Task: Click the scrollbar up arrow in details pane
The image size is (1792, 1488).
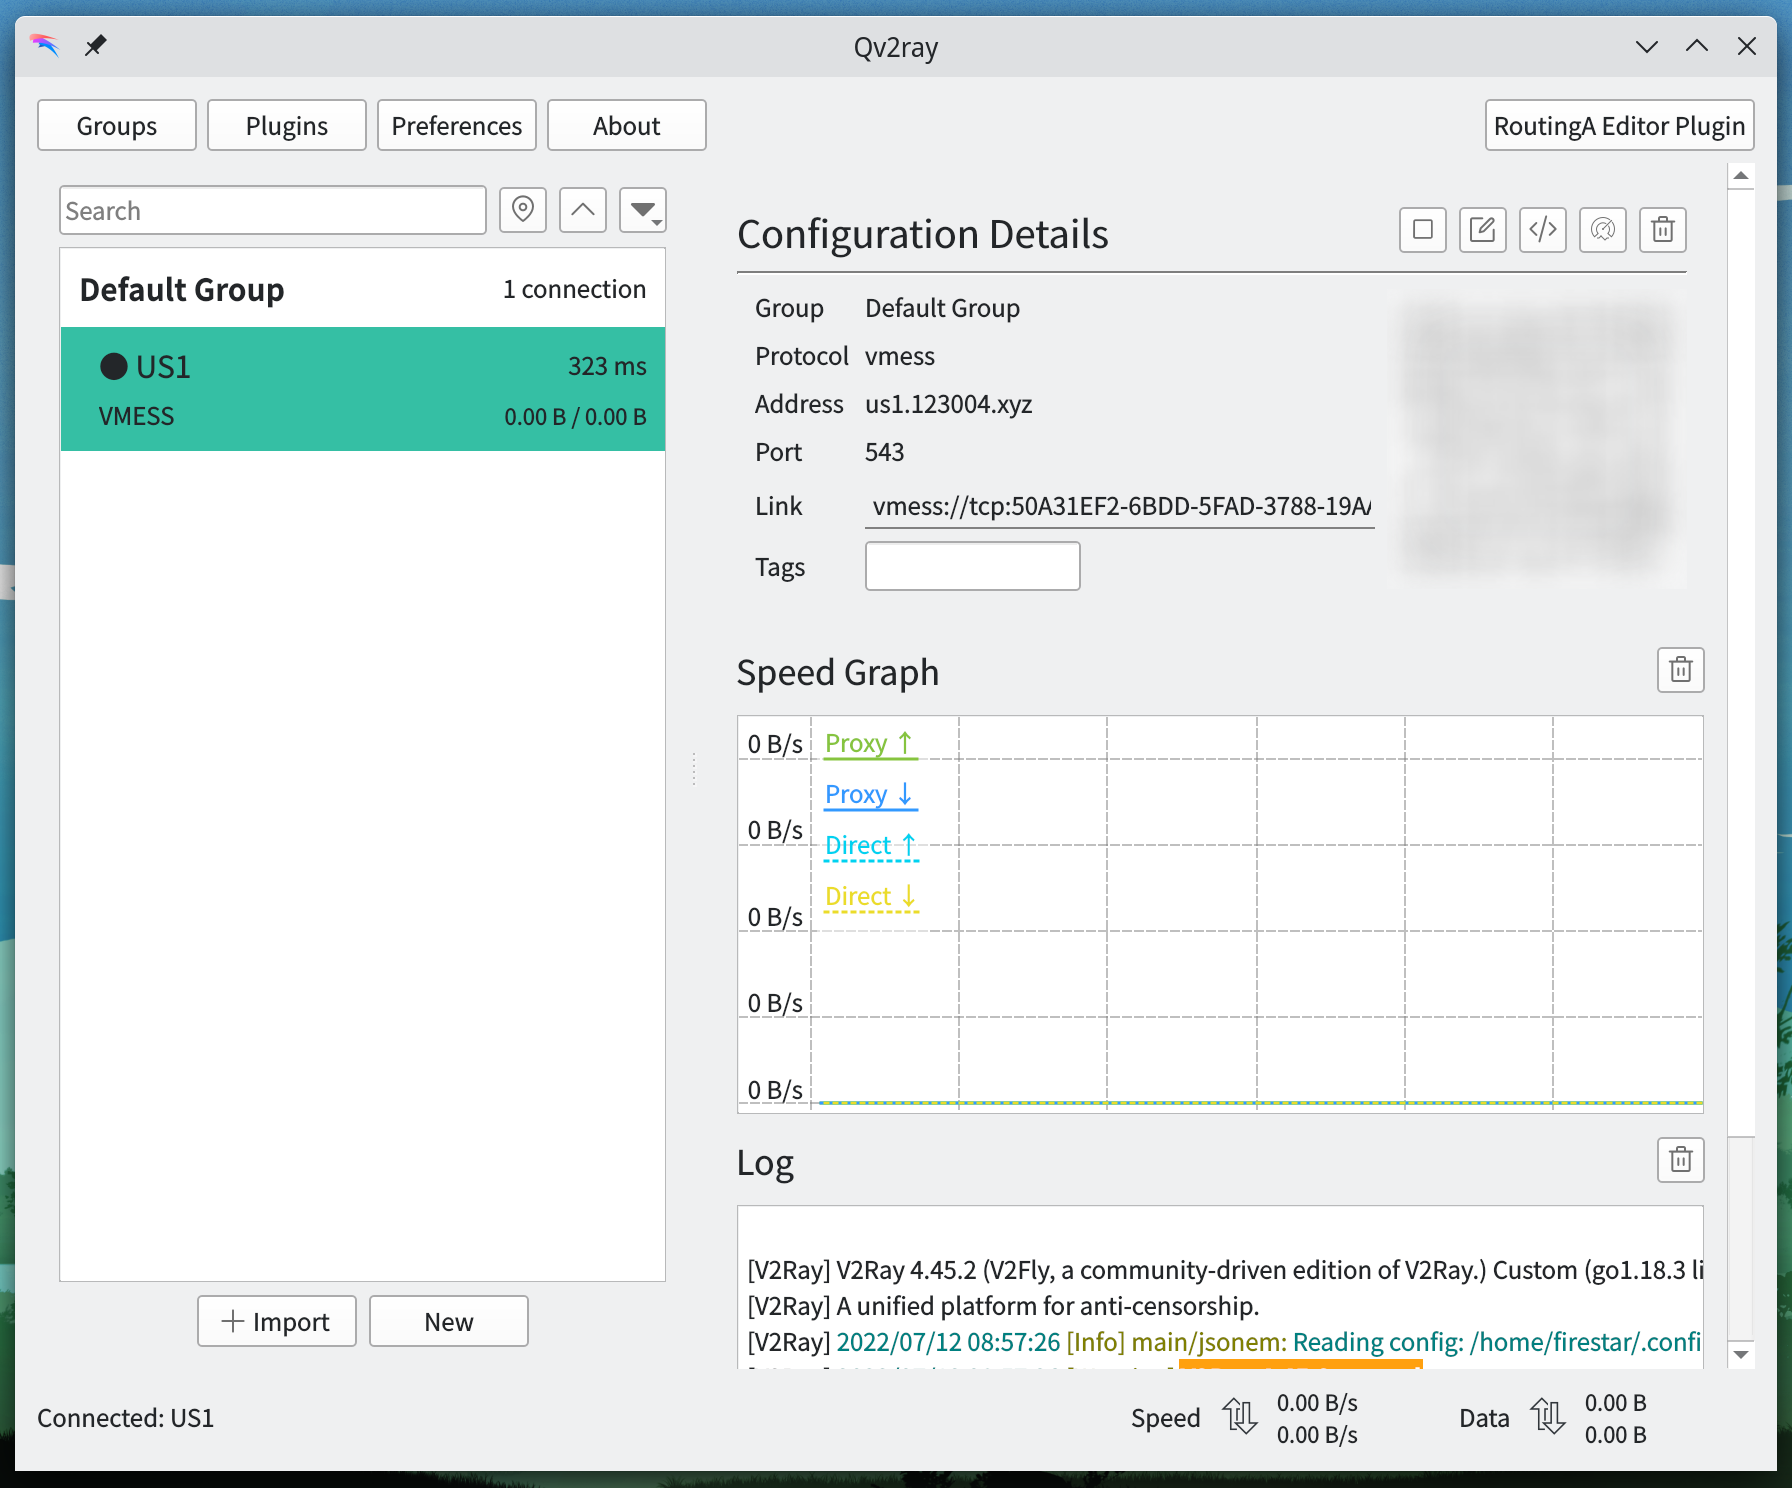Action: coord(1741,175)
